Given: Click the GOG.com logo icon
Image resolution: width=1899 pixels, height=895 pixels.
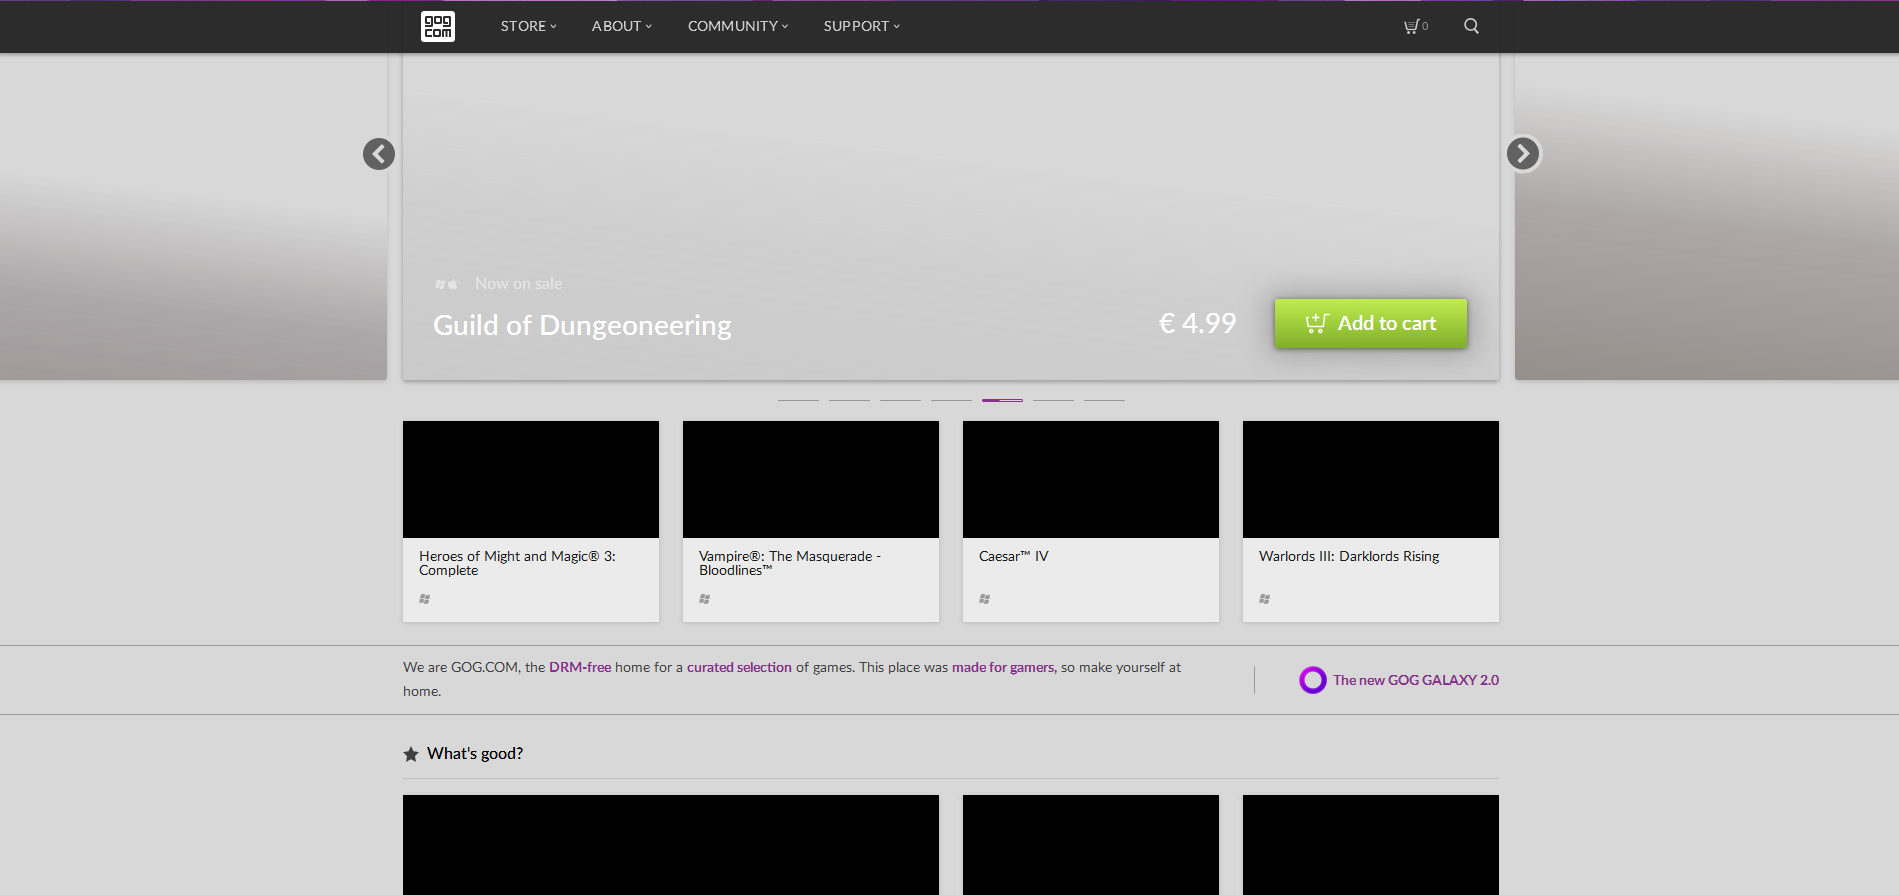Looking at the screenshot, I should 438,26.
